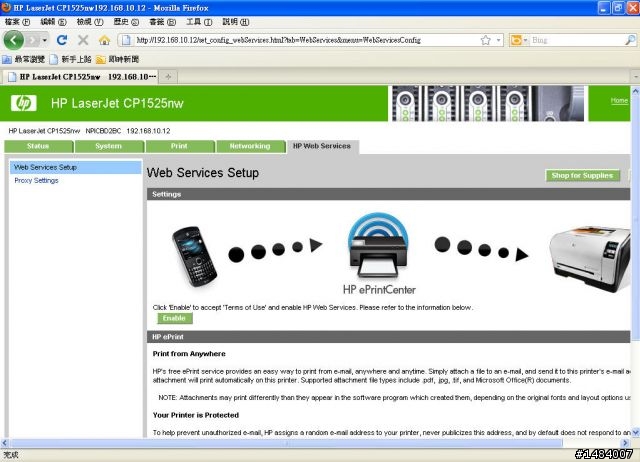This screenshot has height=462, width=640.
Task: Open the back/forward history dropdown arrow
Action: click(44, 40)
